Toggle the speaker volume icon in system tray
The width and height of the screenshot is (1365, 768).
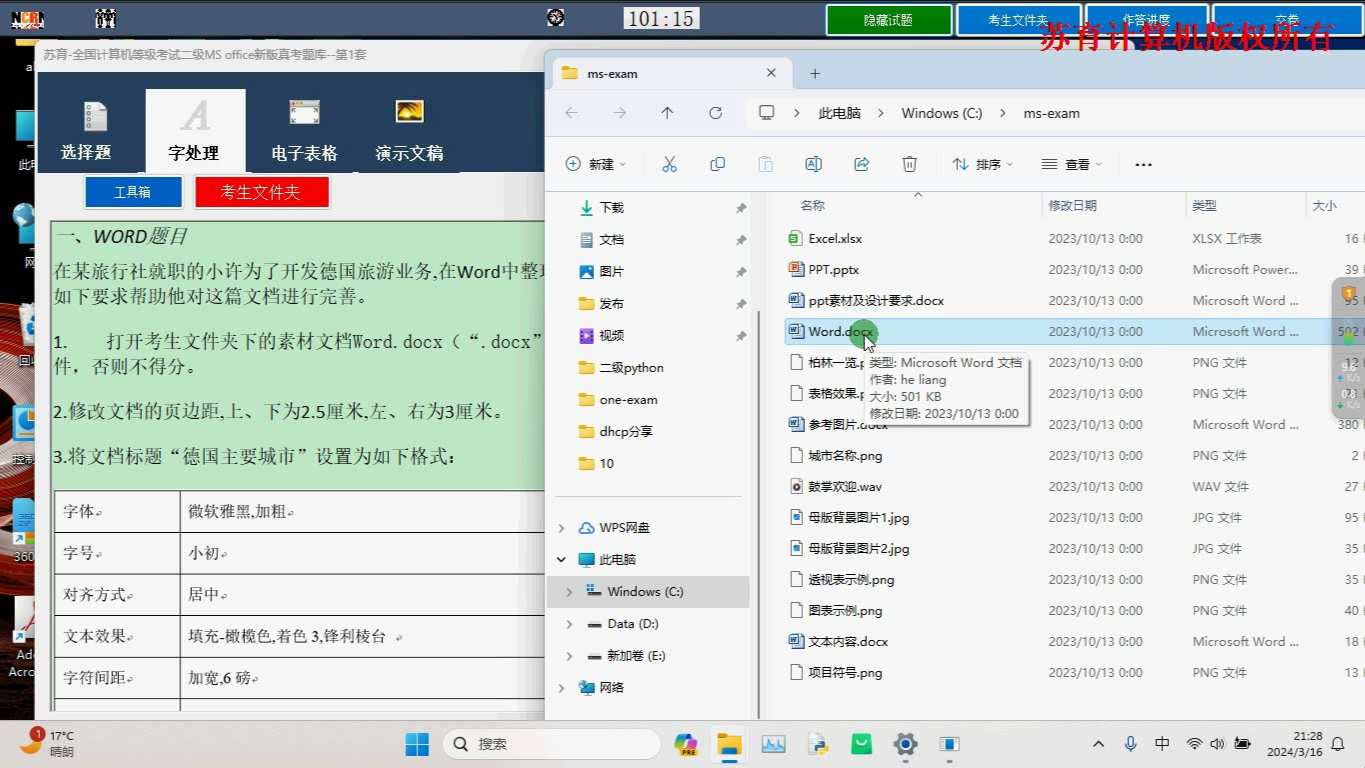pyautogui.click(x=1217, y=744)
